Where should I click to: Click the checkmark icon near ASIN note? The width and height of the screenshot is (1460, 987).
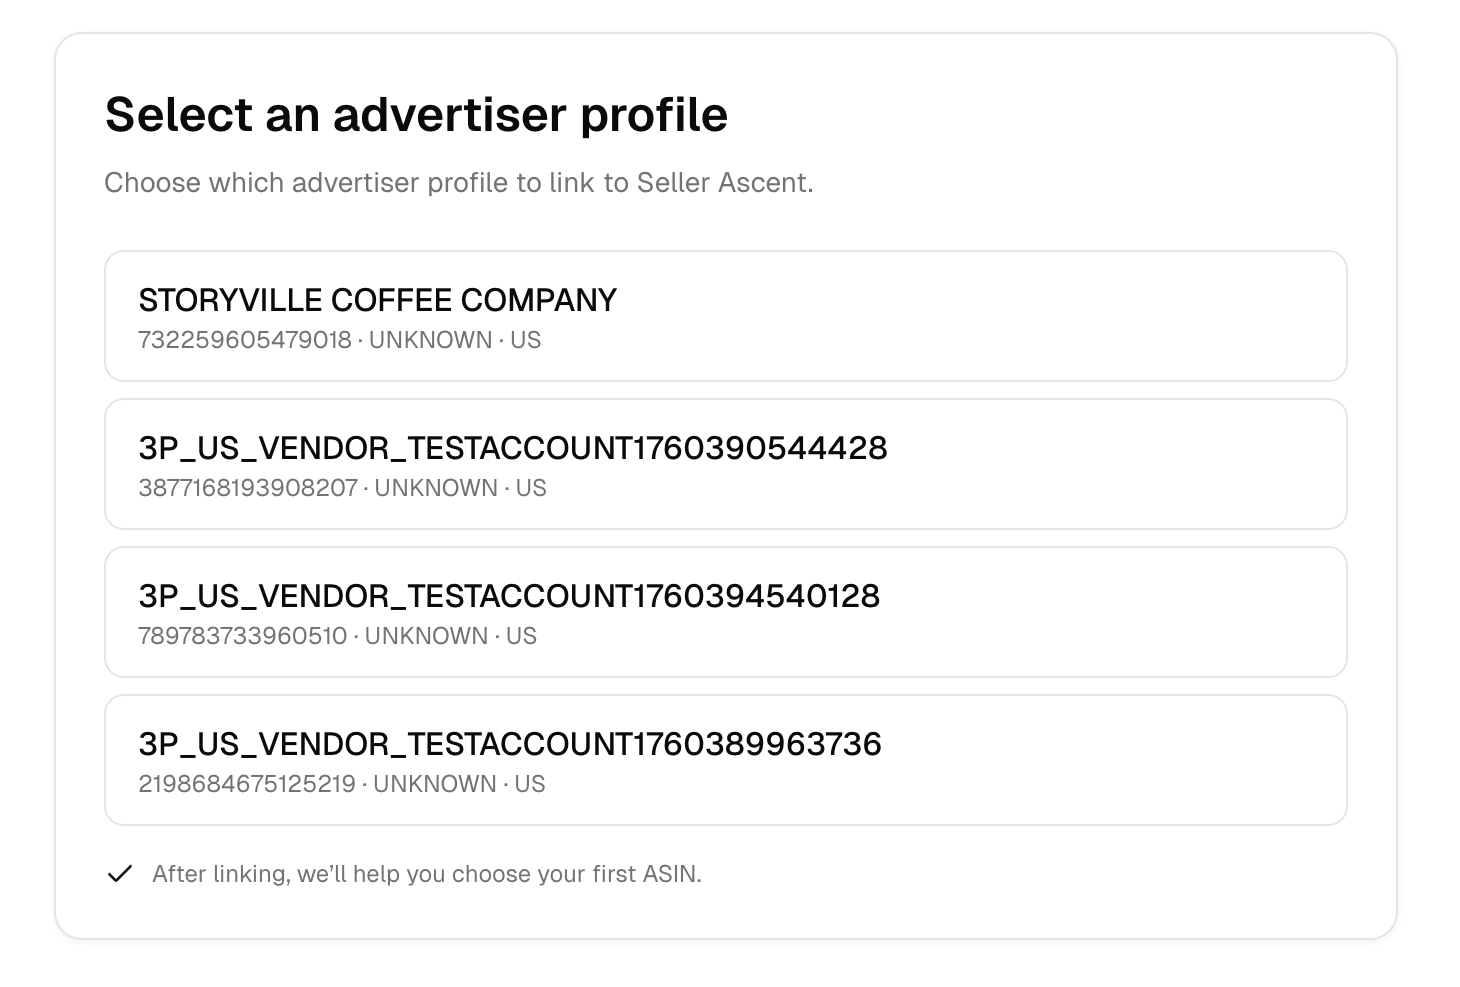pyautogui.click(x=120, y=873)
